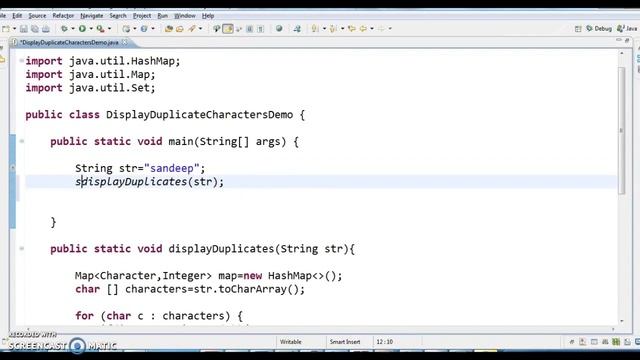Close the DisplayDuplicateCharactersDemo.java tab
Image resolution: width=640 pixels, height=360 pixels.
point(124,42)
